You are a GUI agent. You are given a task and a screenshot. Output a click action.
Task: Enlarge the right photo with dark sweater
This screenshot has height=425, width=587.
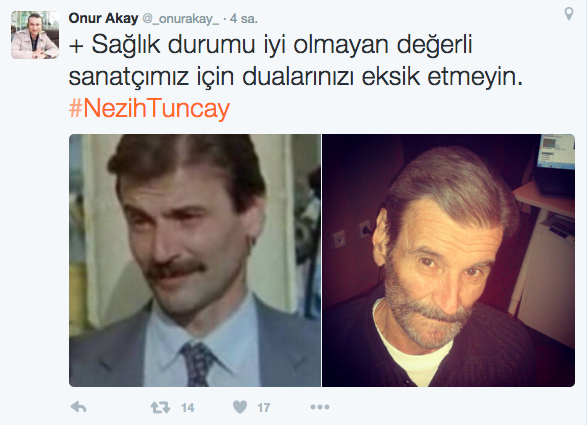pos(448,260)
